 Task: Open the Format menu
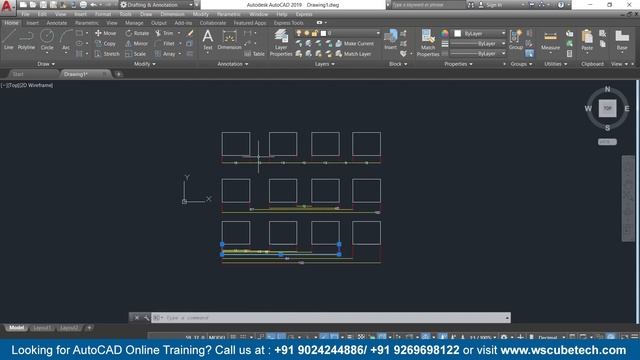tap(103, 14)
